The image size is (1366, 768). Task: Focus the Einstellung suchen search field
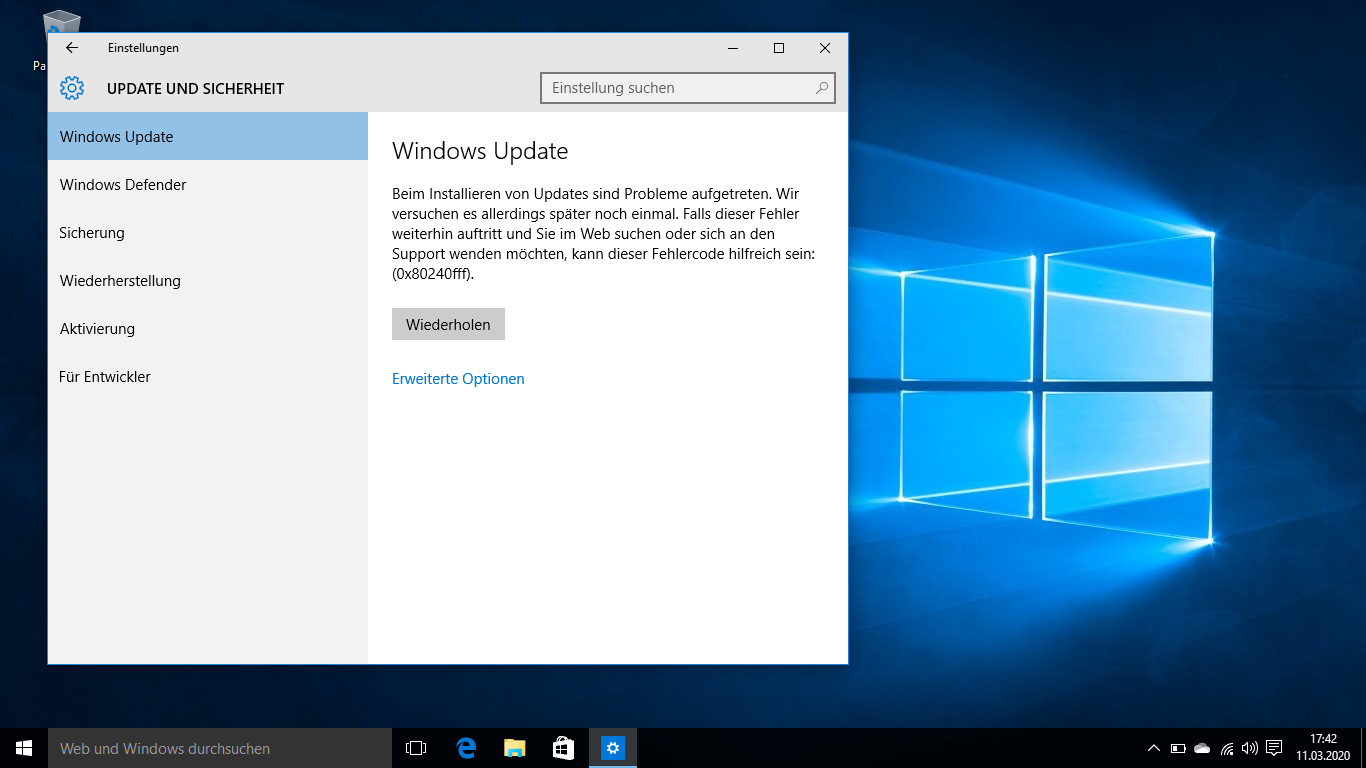coord(688,88)
